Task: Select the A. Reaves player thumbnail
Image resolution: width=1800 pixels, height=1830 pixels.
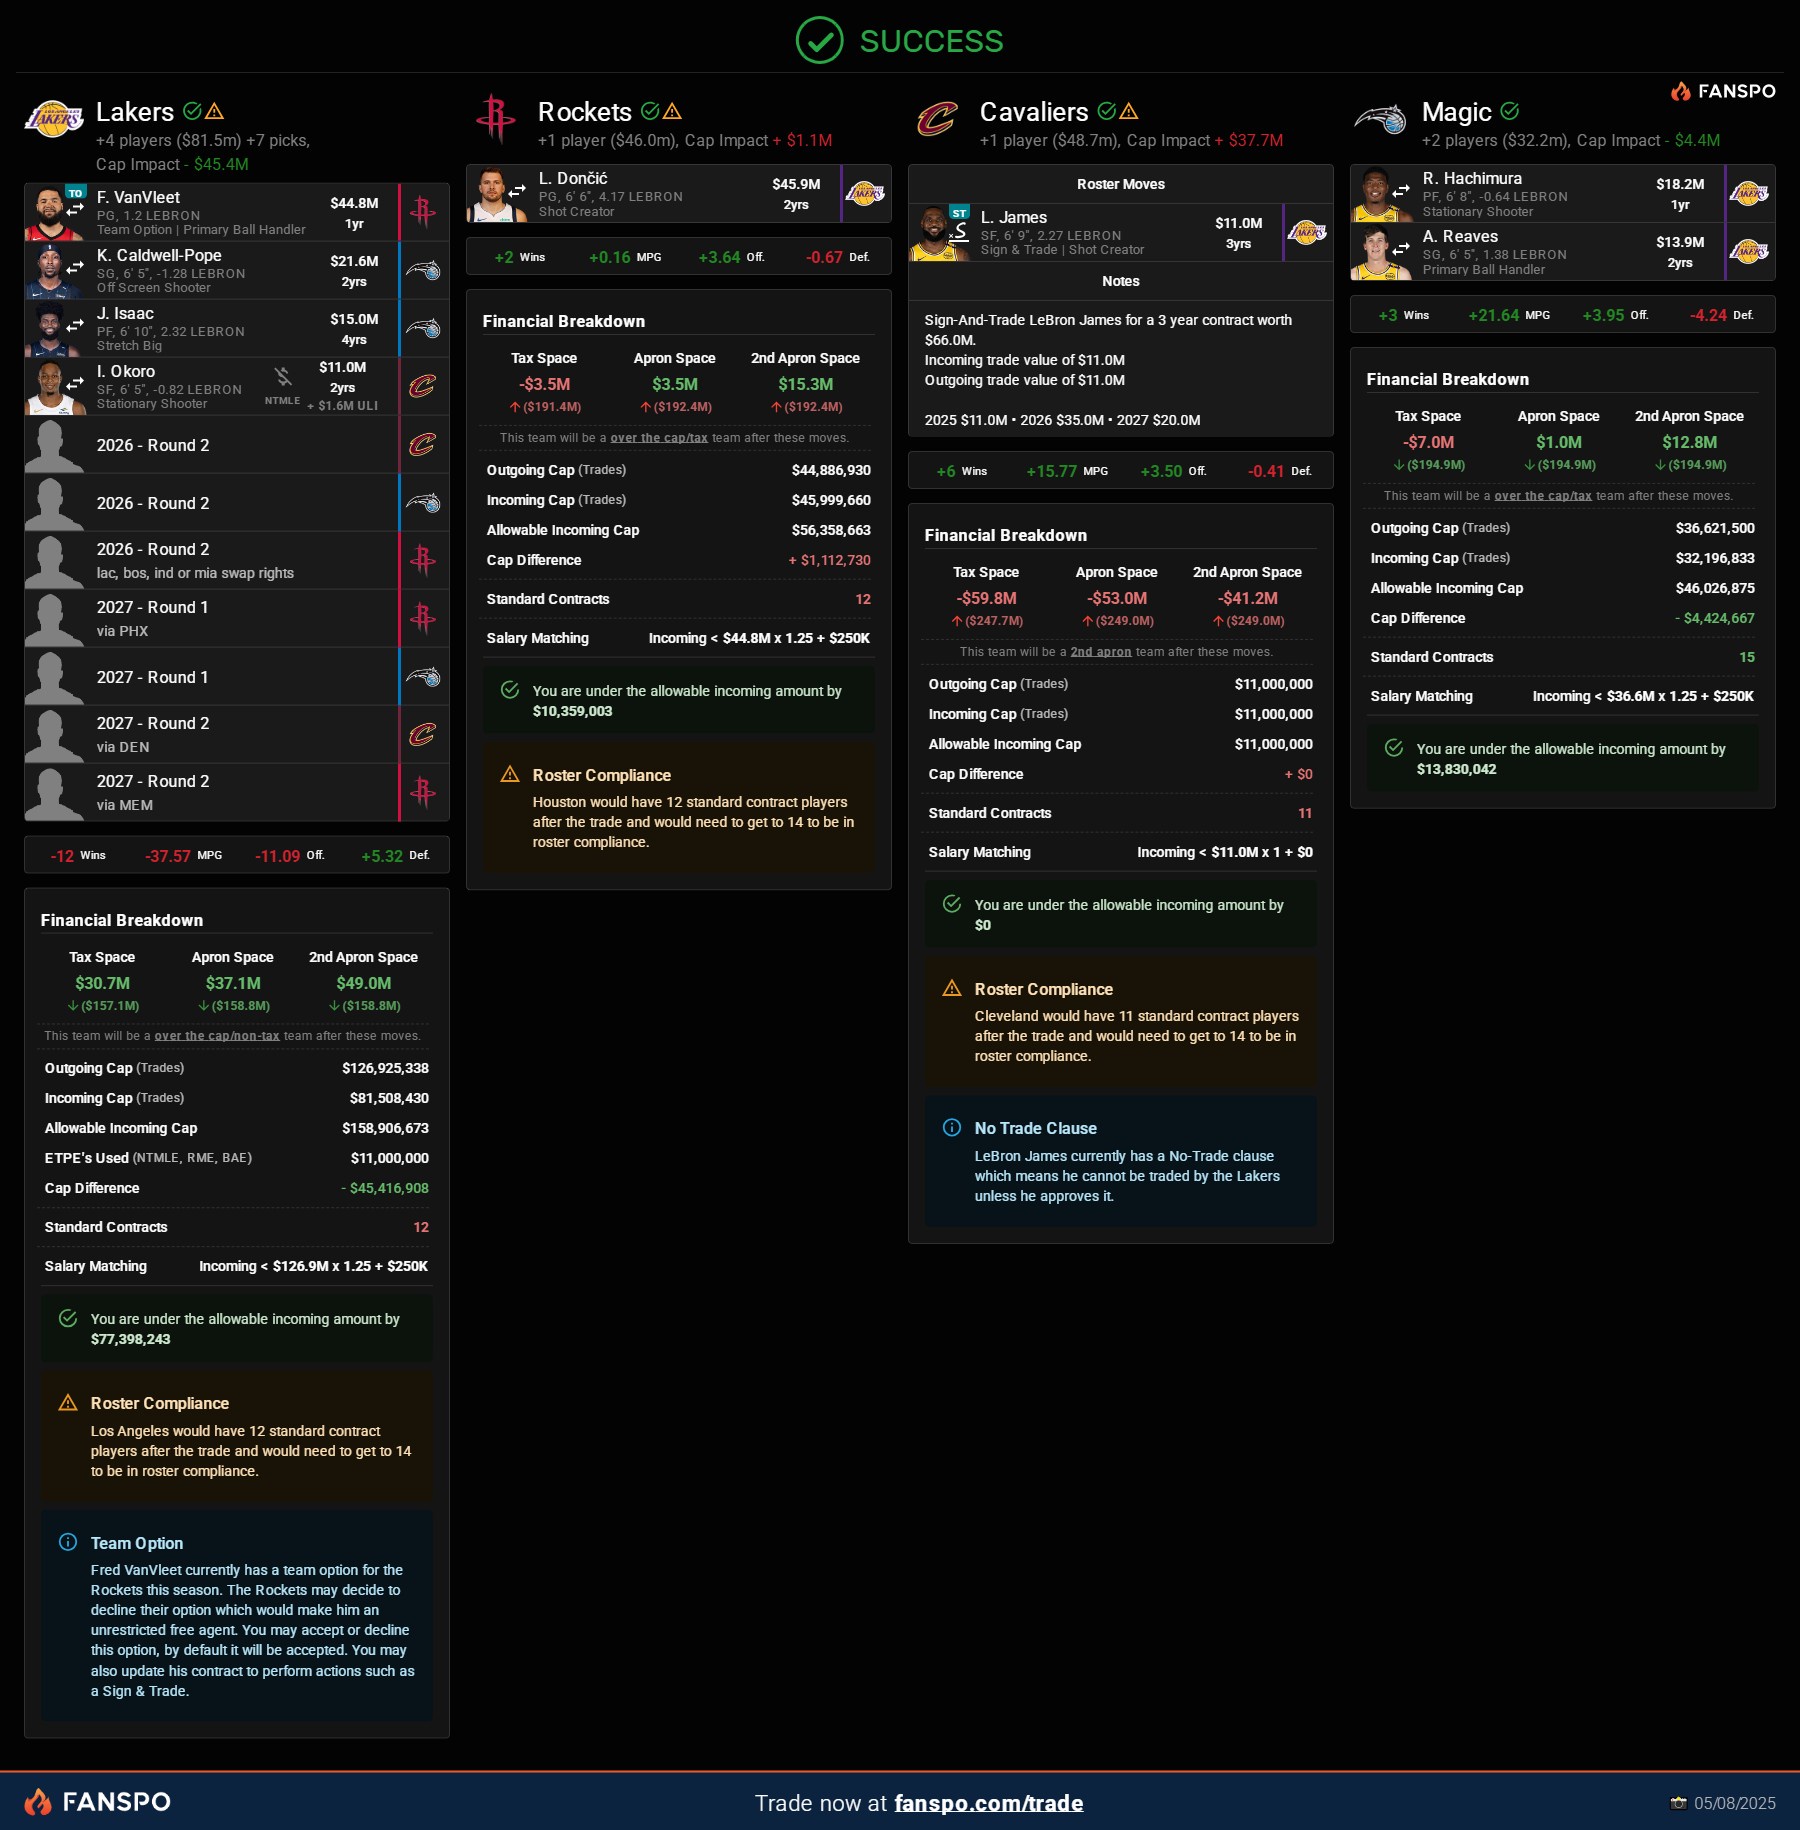Action: tap(1380, 251)
